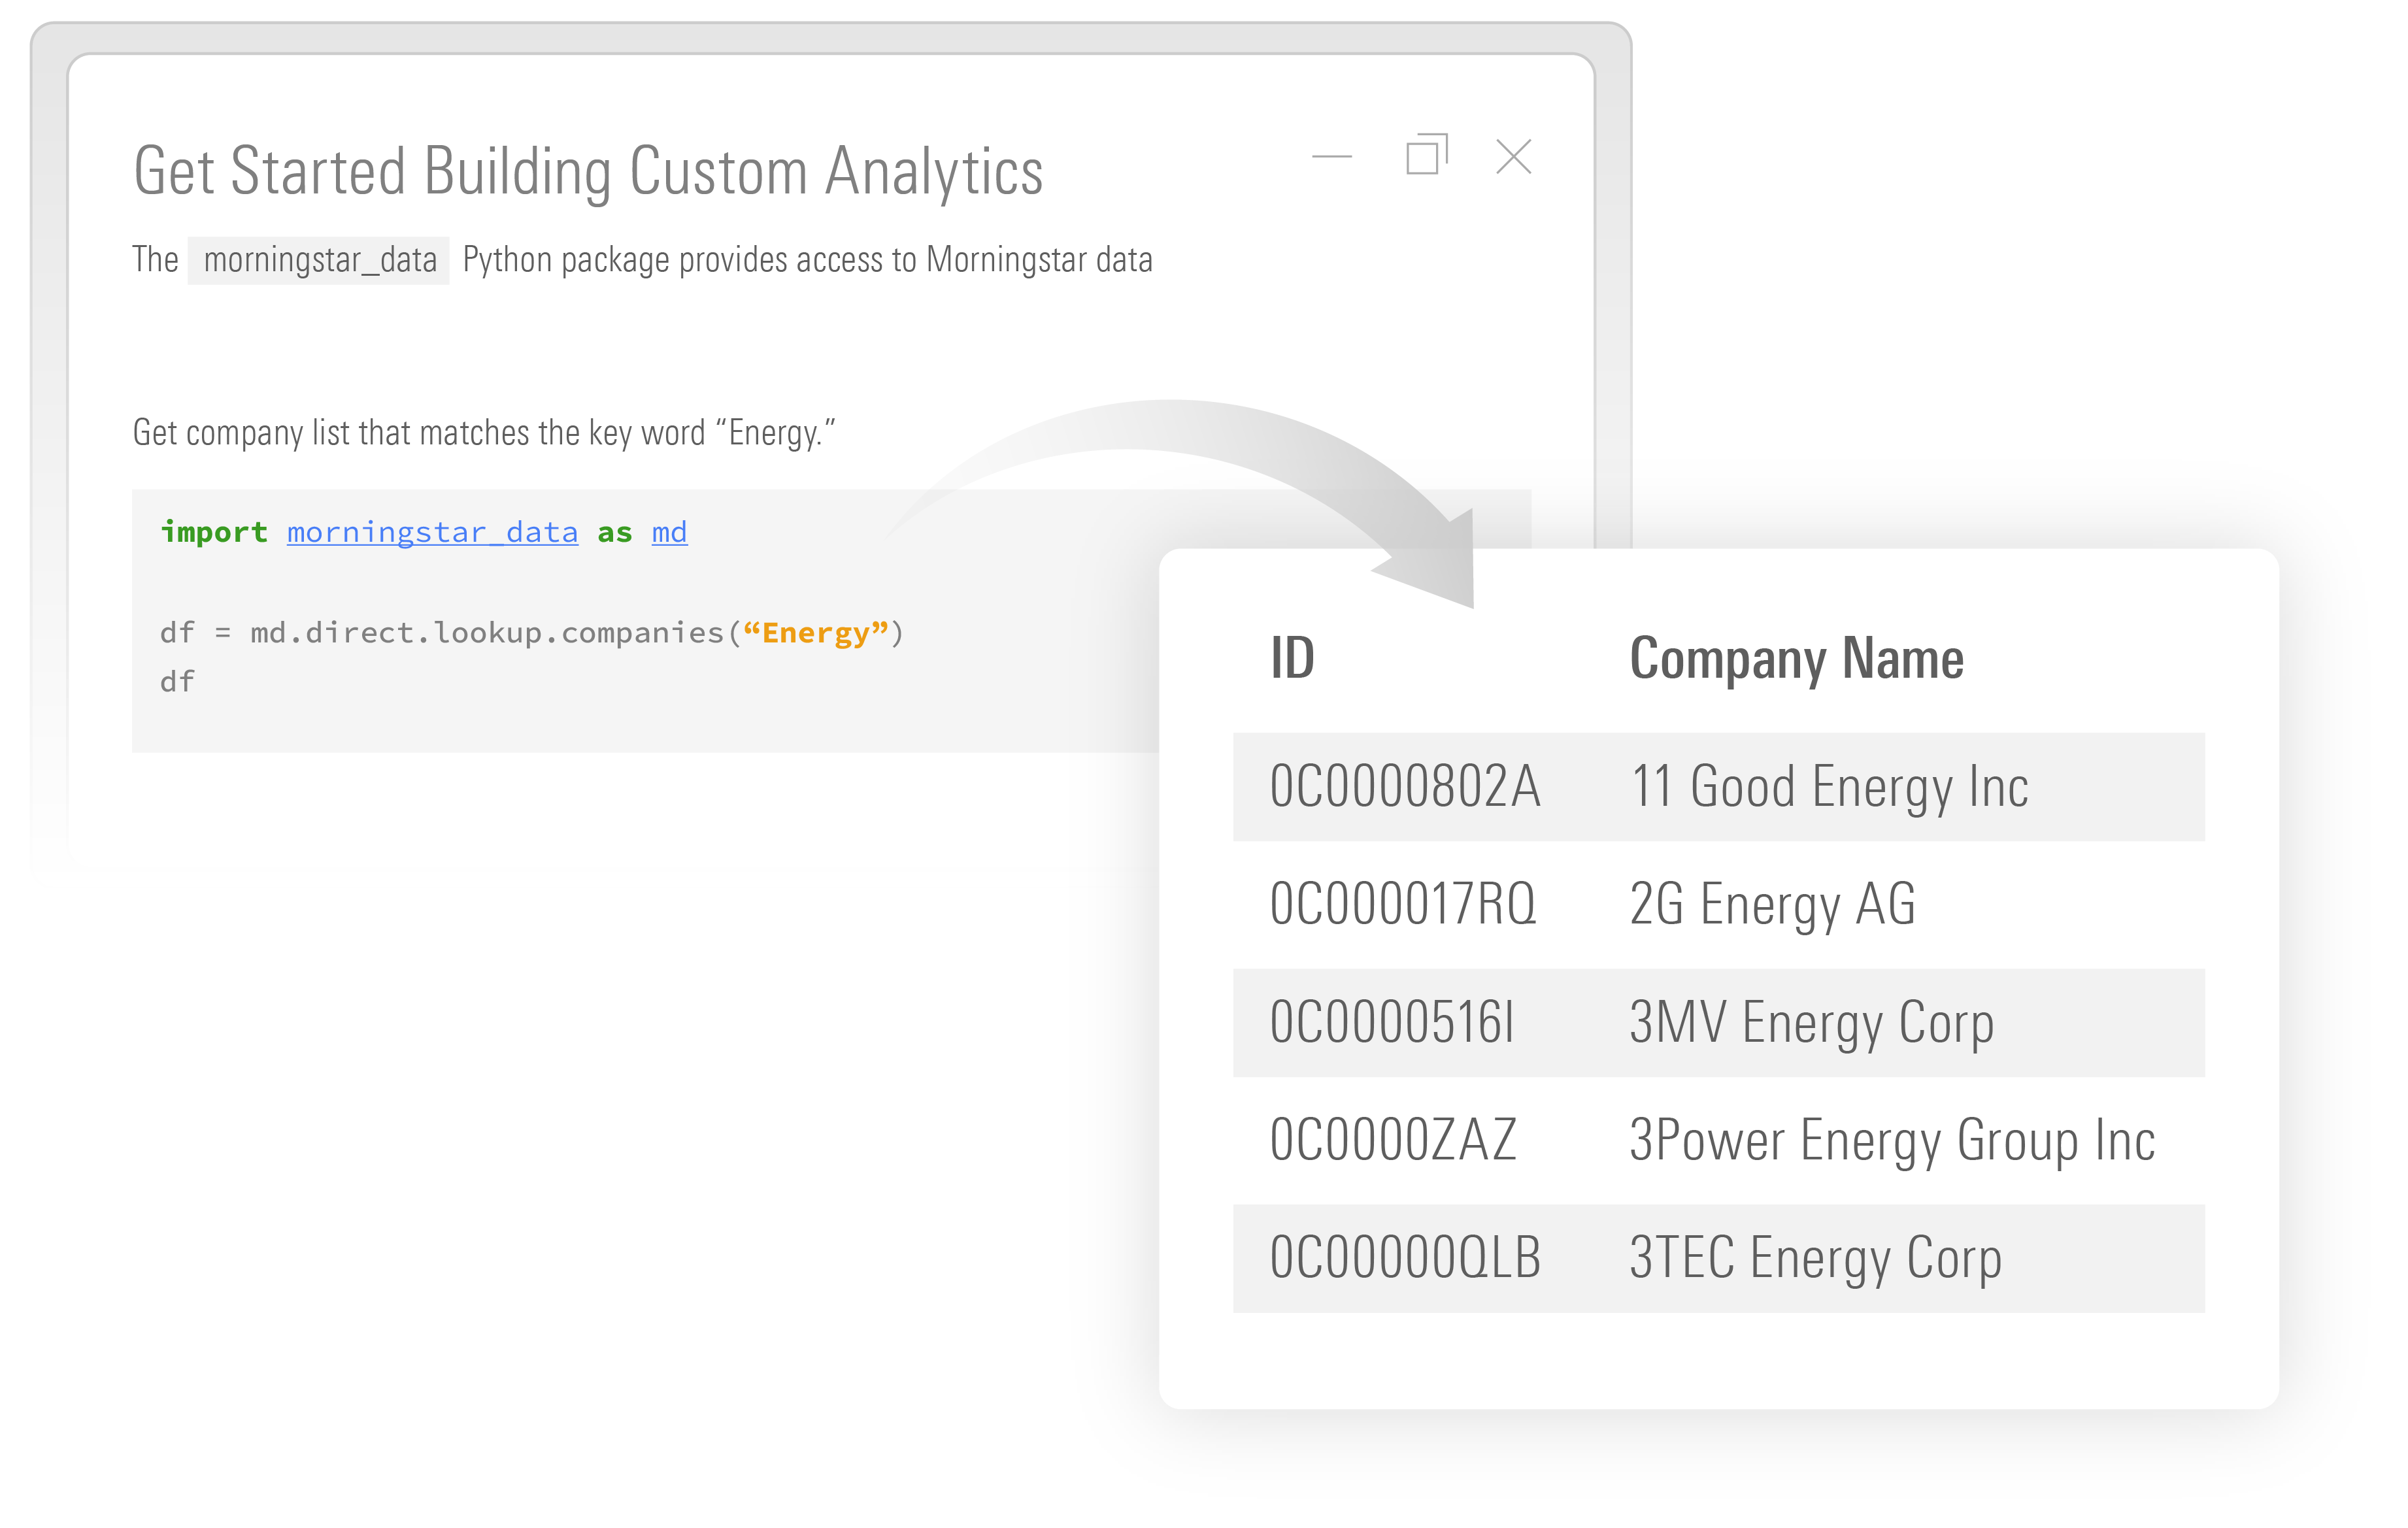
Task: Click the import keyword in the code
Action: click(x=214, y=532)
